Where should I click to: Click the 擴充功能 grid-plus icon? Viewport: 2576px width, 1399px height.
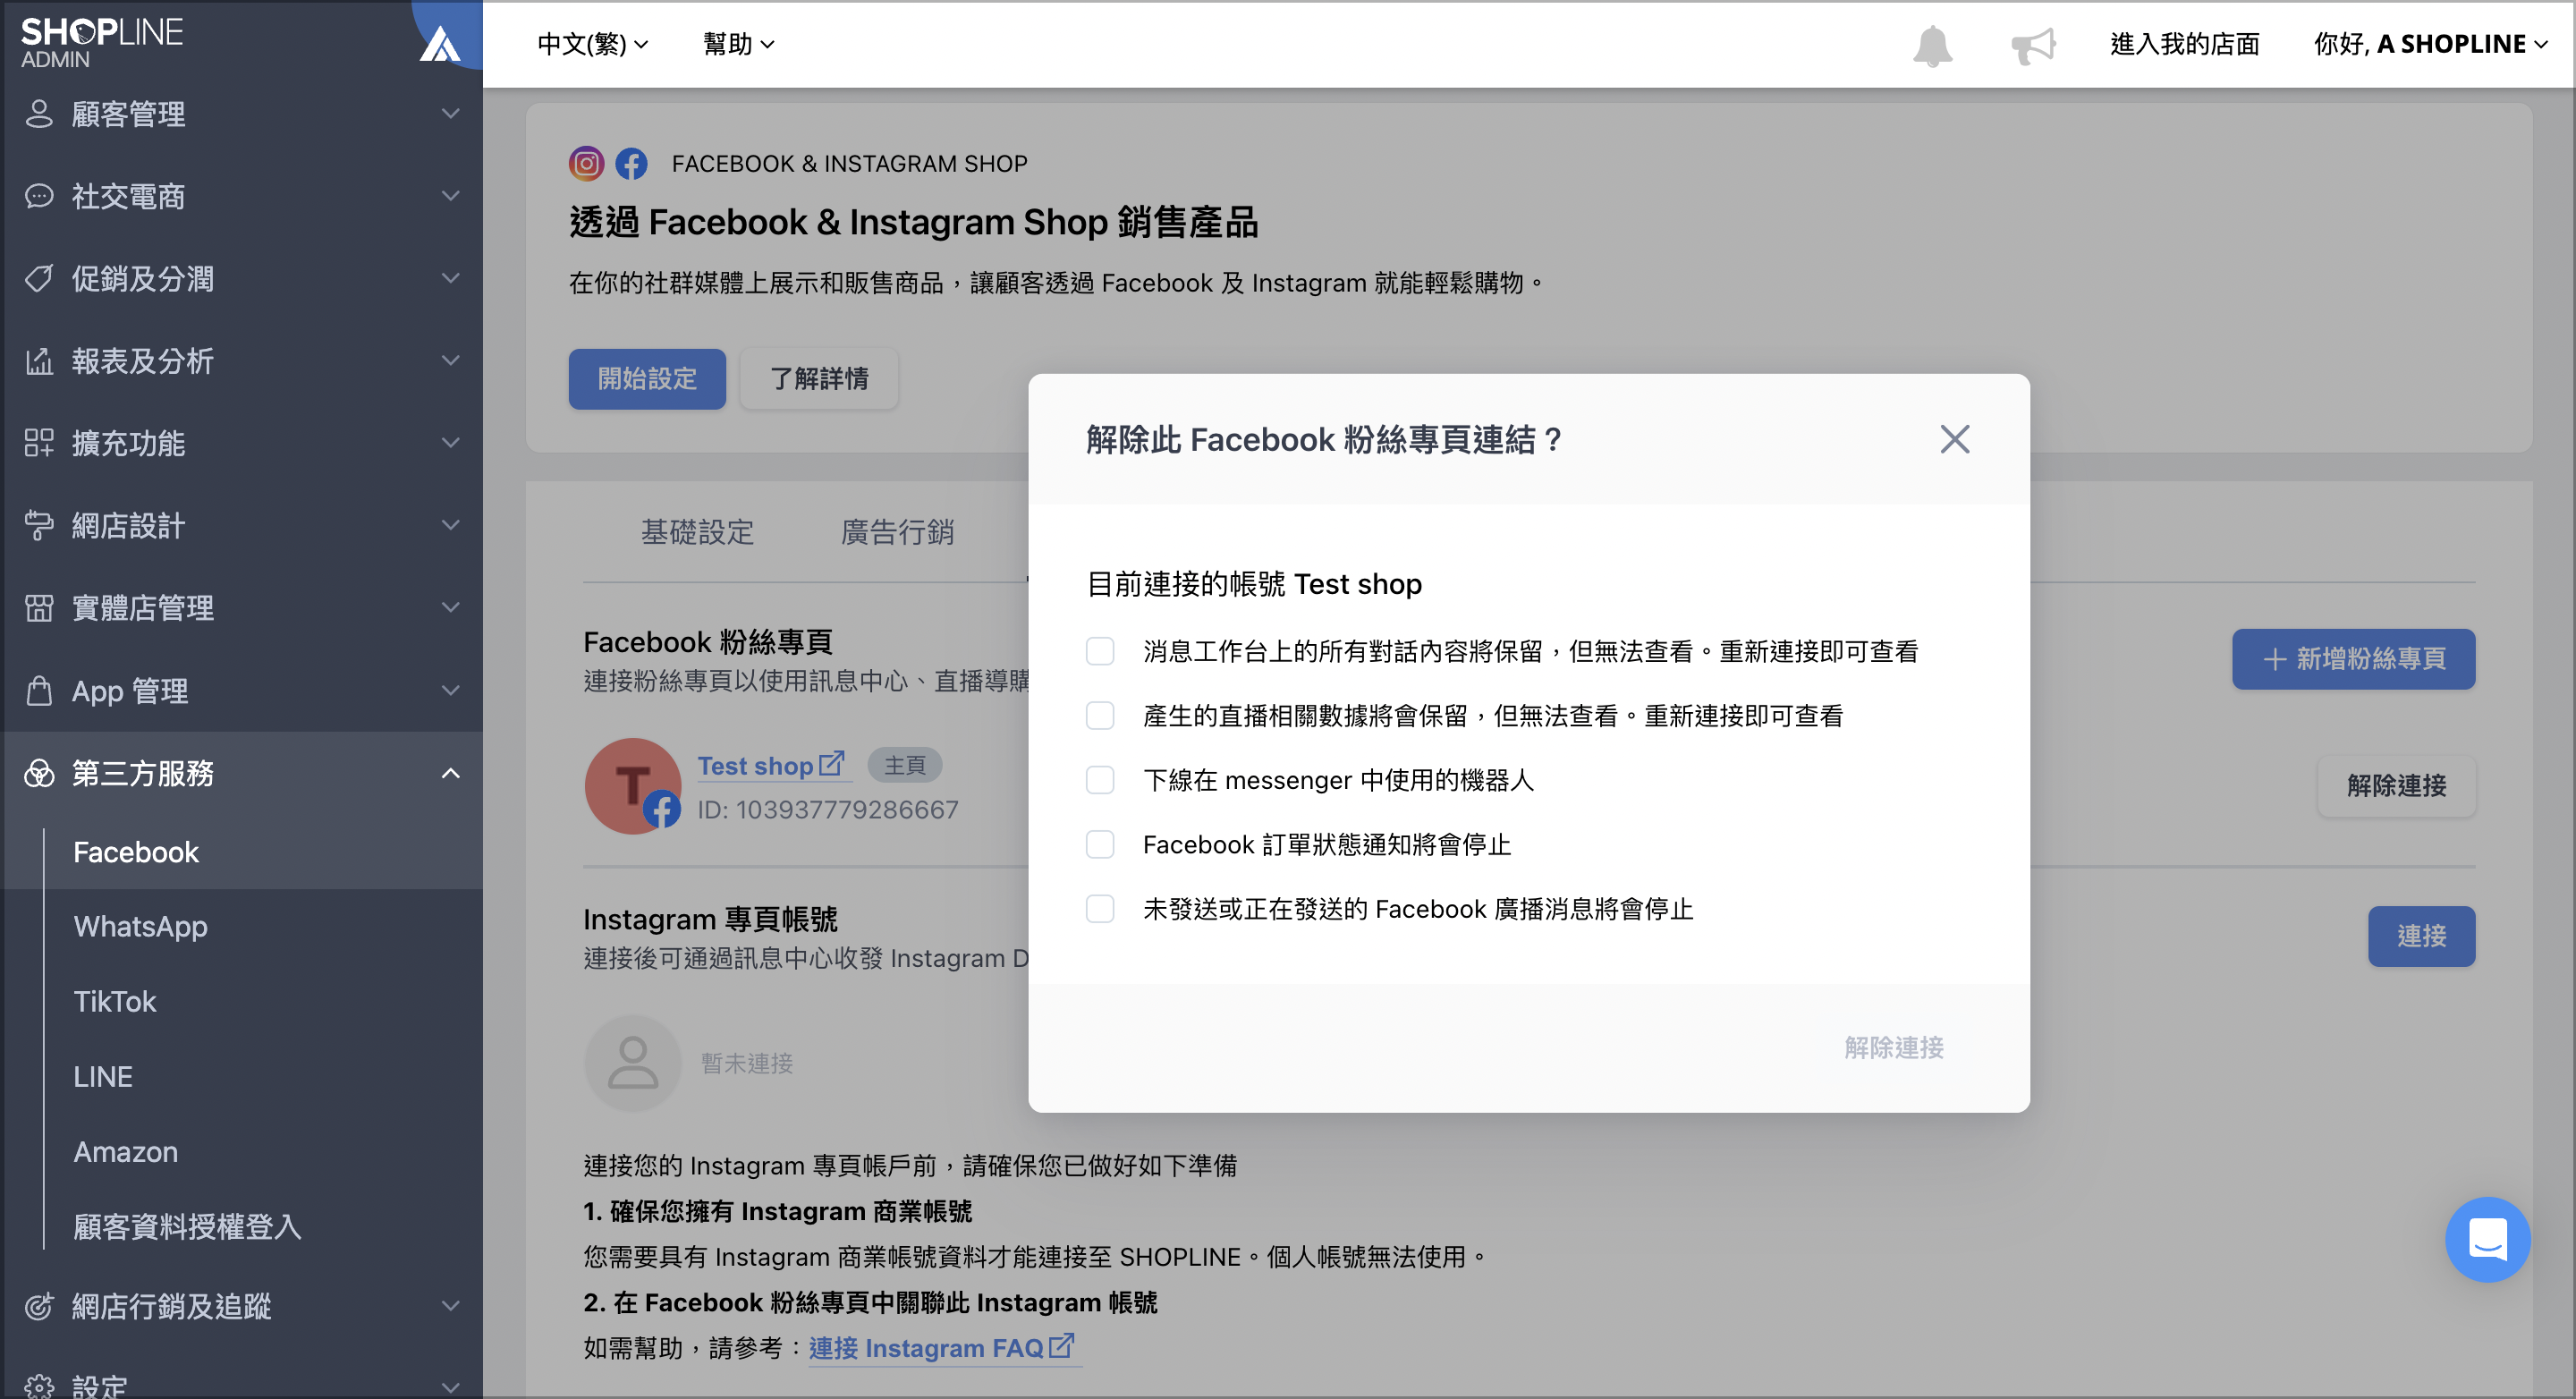point(39,443)
